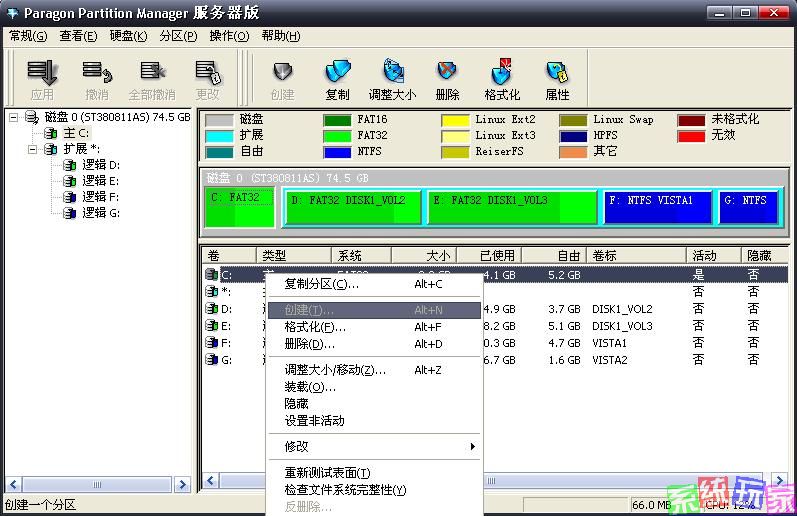The height and width of the screenshot is (516, 797).
Task: Choose 隐藏 in context menu
Action: pos(374,404)
